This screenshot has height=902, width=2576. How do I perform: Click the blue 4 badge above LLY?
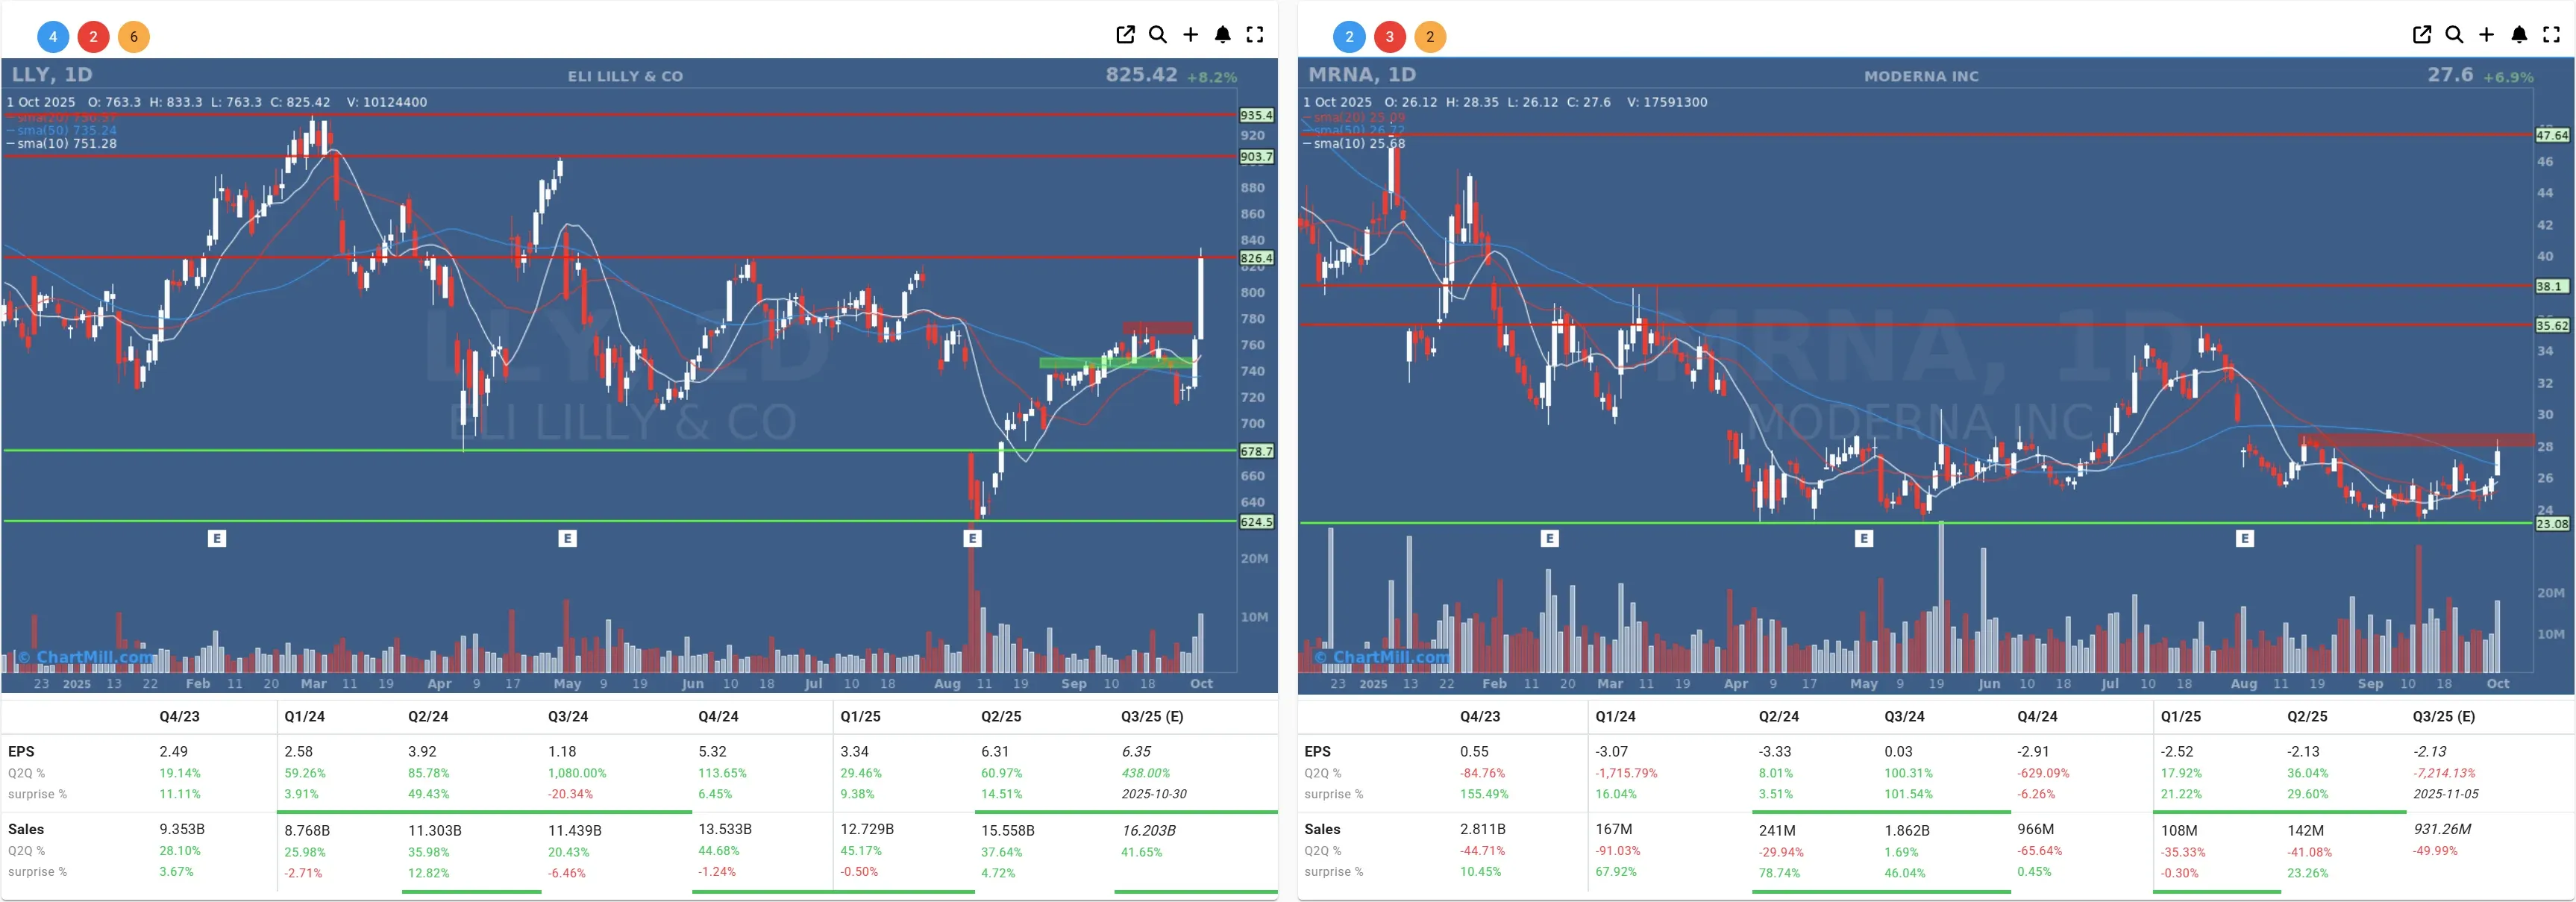pyautogui.click(x=53, y=37)
